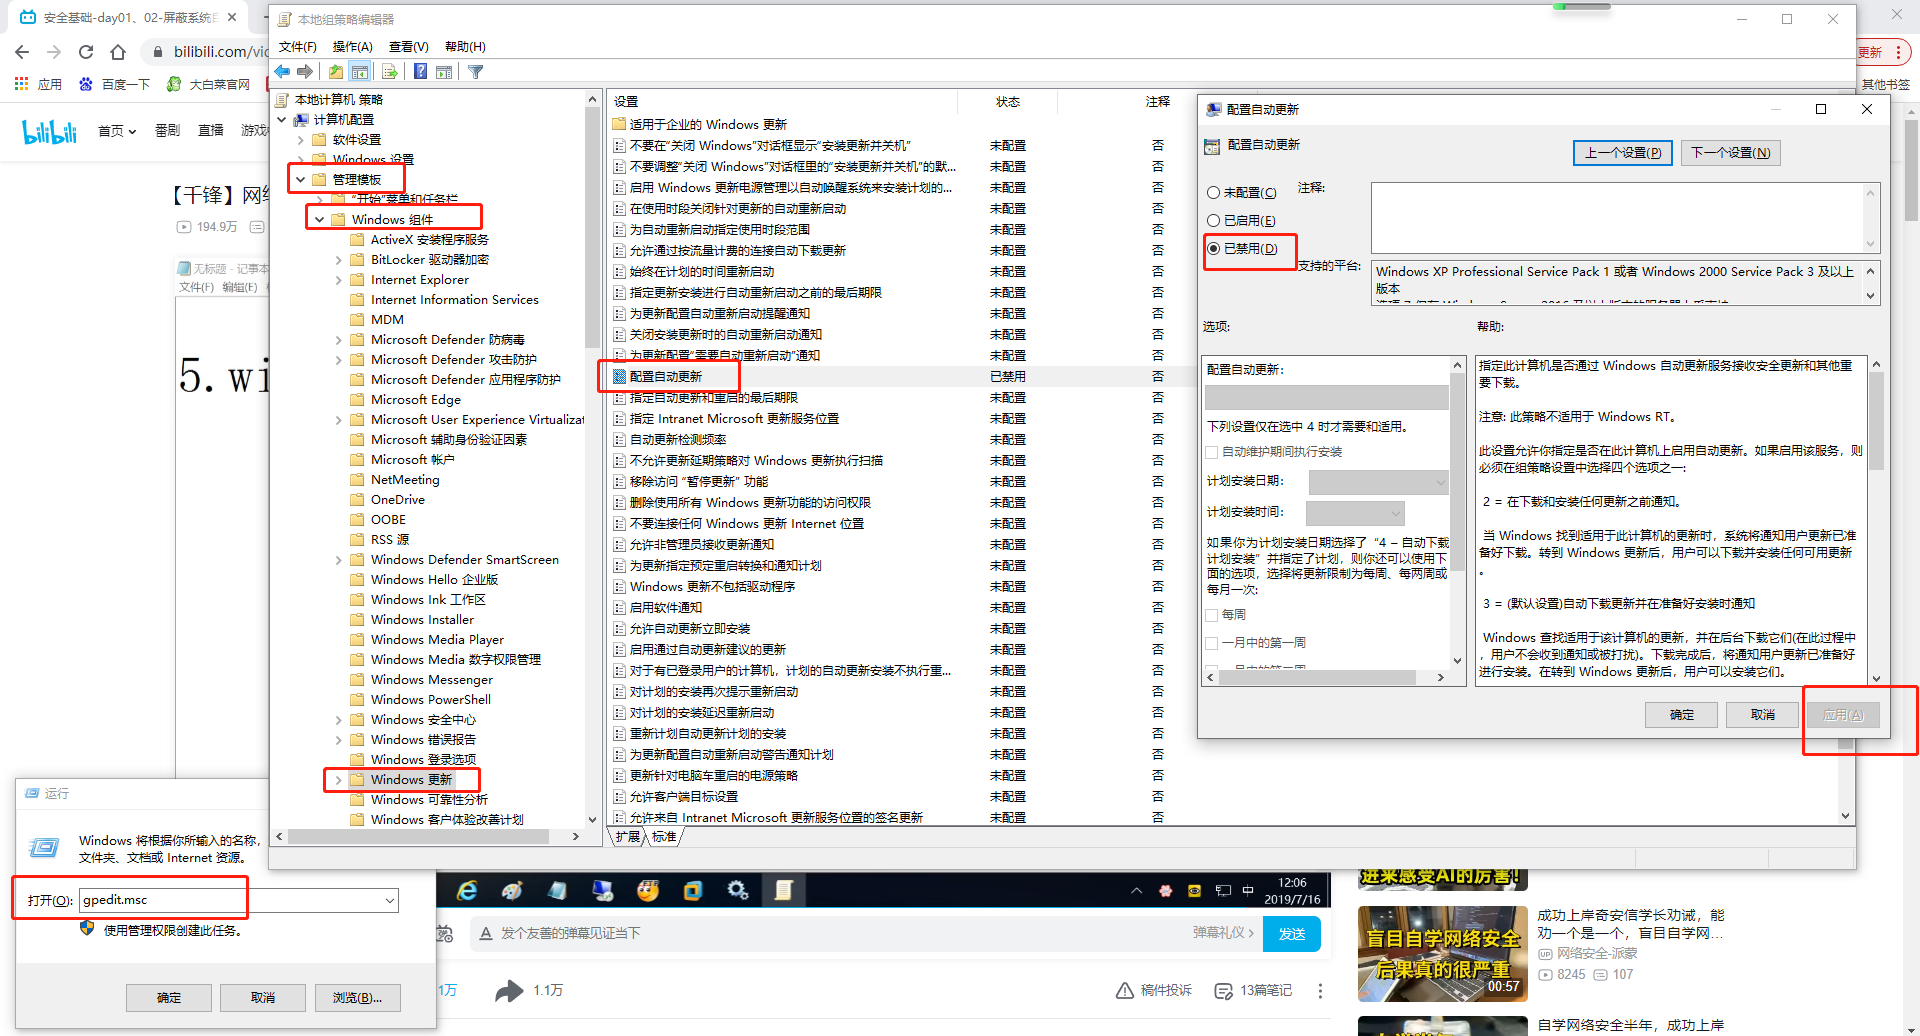Click the three-dot more options icon

tap(1320, 990)
